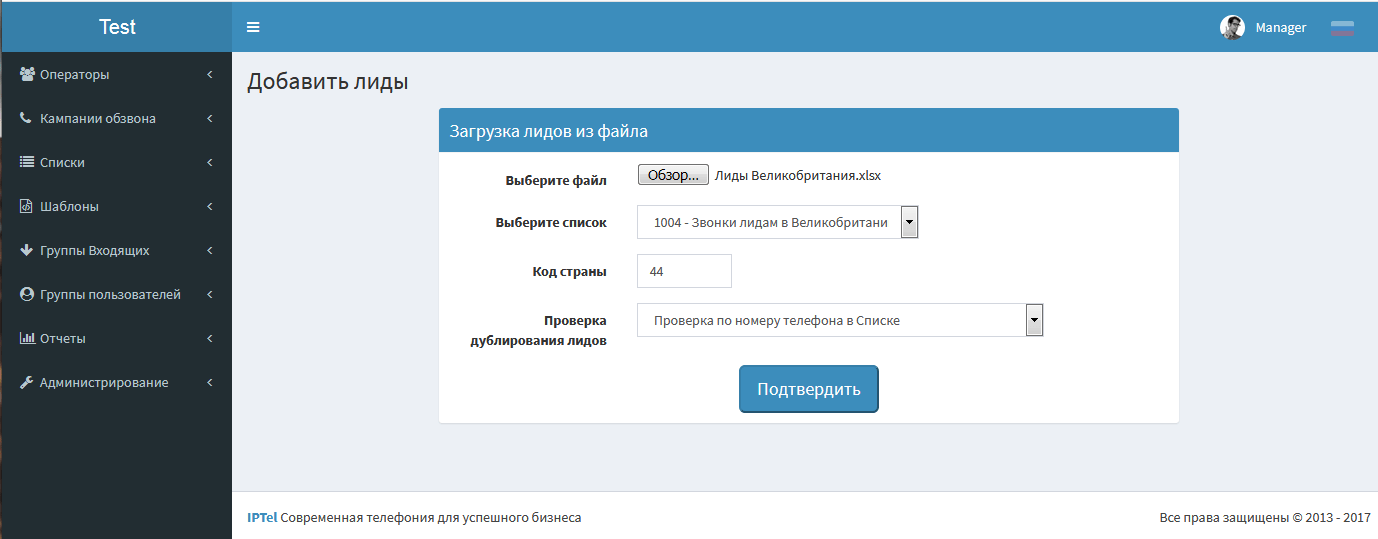The image size is (1378, 539).
Task: Open the Выберите список dropdown
Action: pyautogui.click(x=778, y=222)
